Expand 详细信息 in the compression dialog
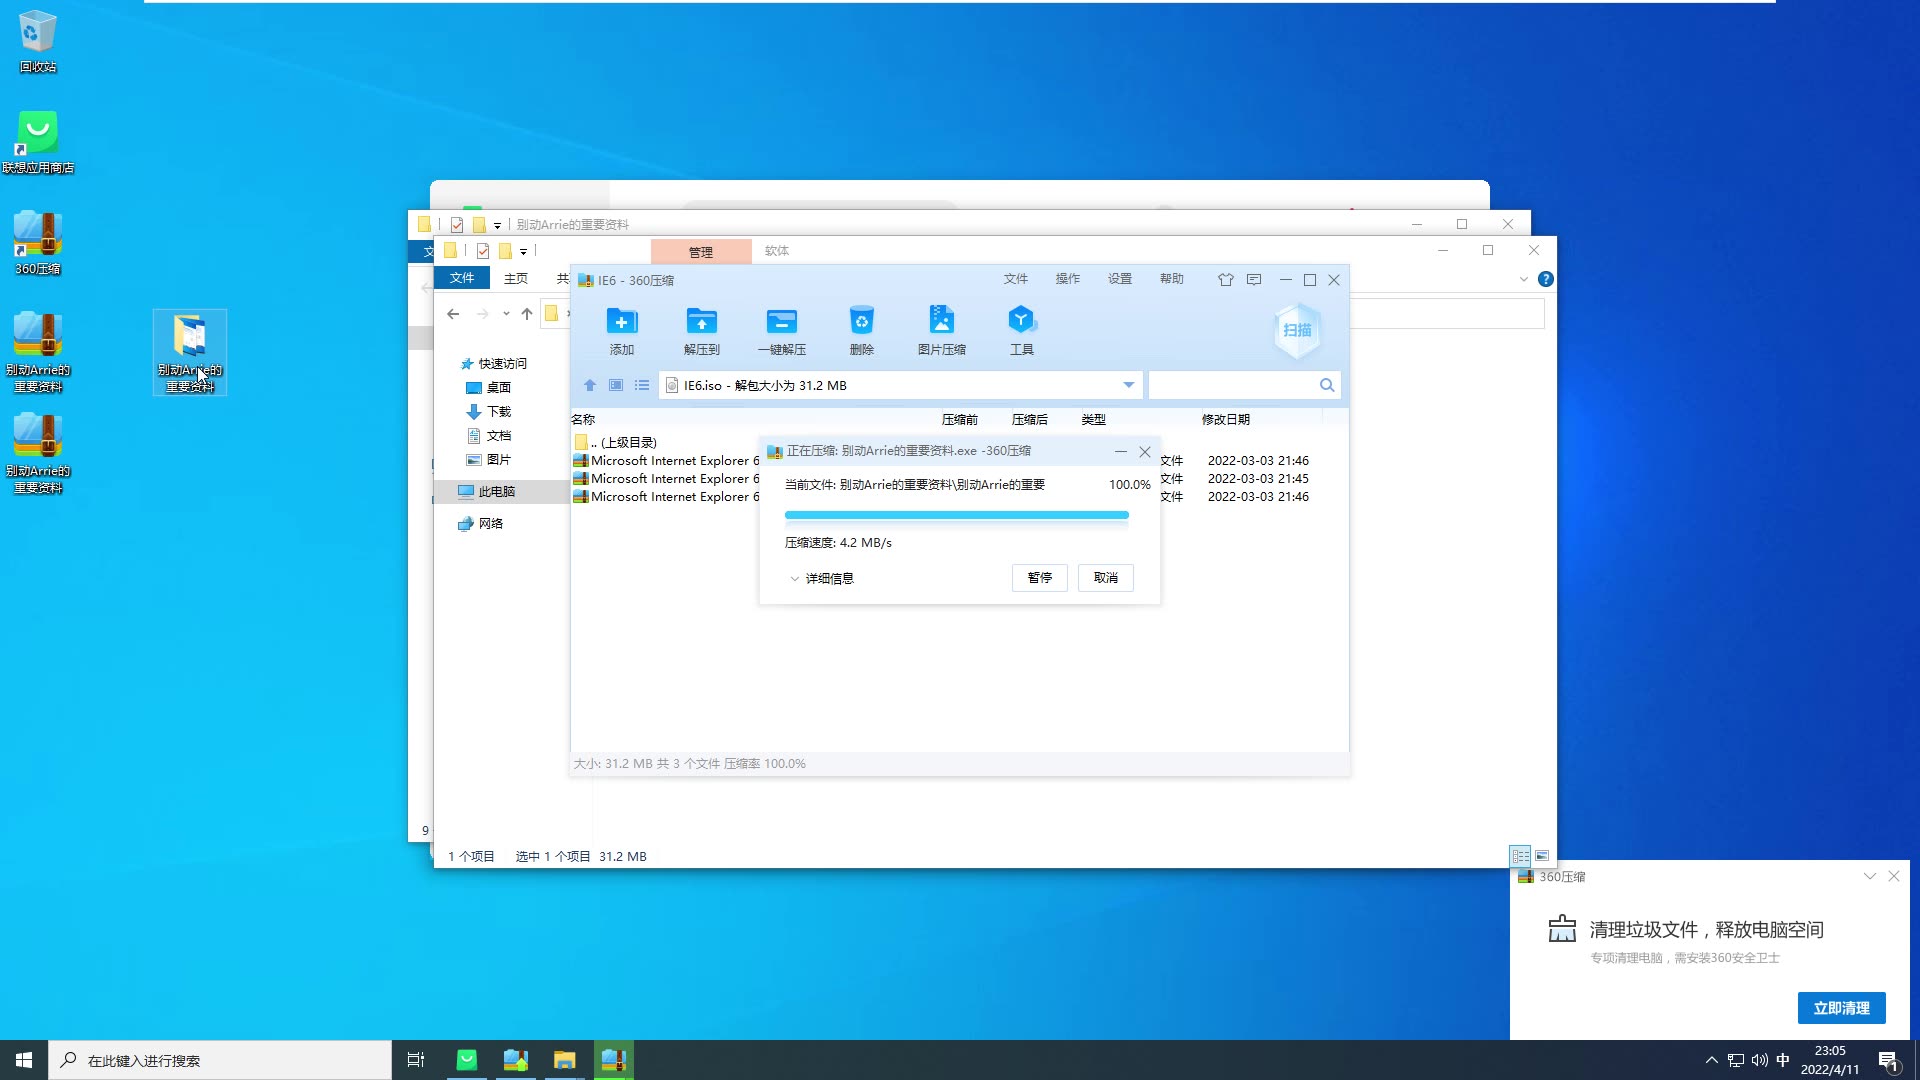The width and height of the screenshot is (1920, 1080). (x=822, y=578)
